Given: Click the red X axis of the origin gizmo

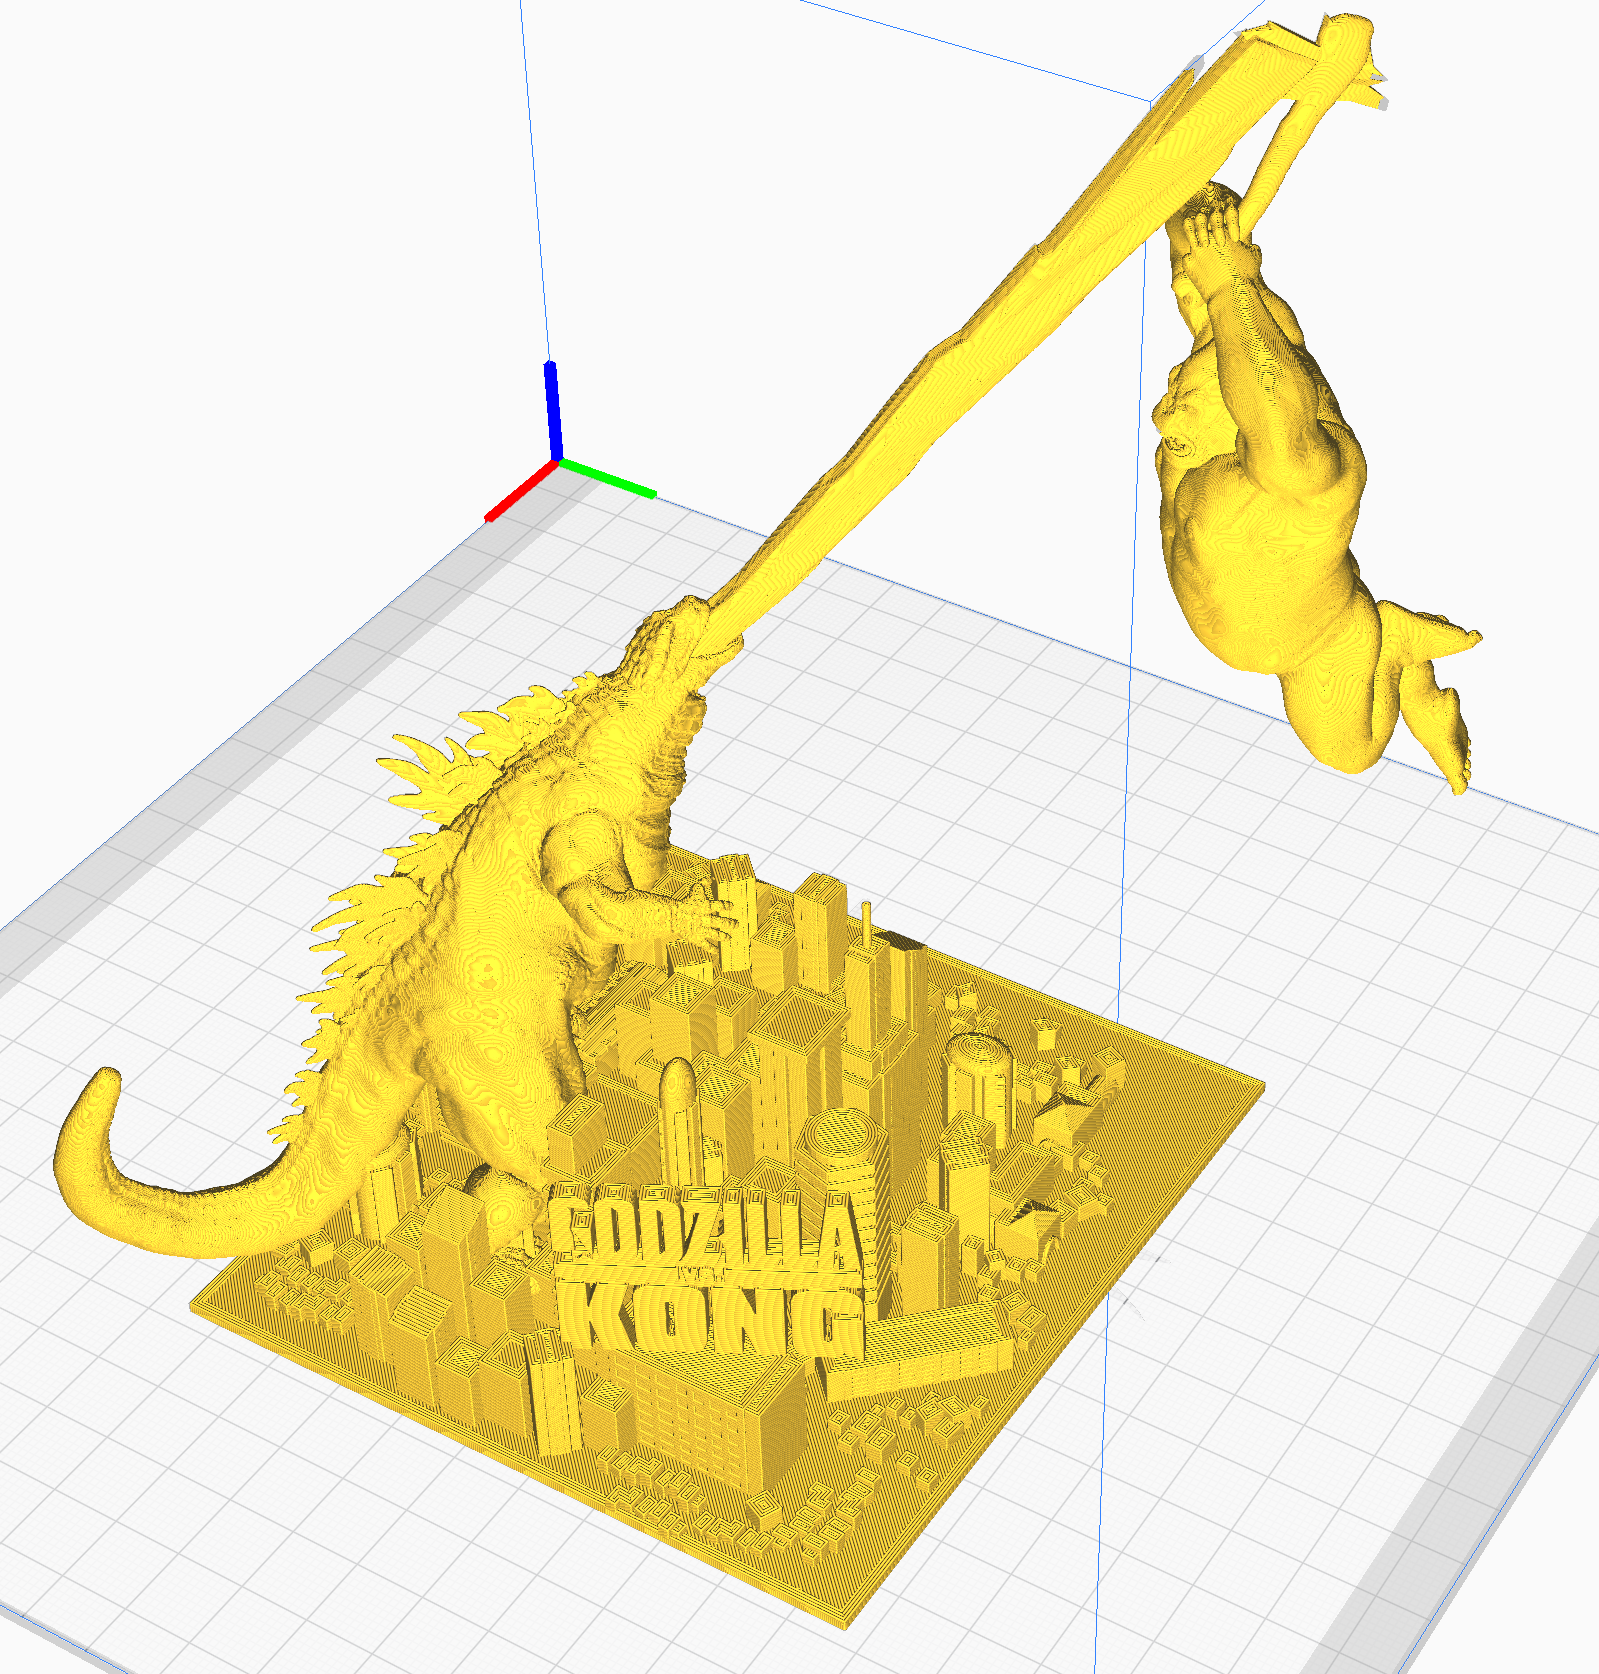Looking at the screenshot, I should click(x=520, y=491).
